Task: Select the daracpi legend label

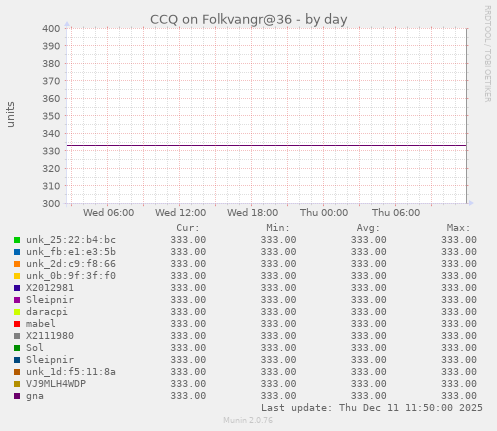Action: pos(47,312)
